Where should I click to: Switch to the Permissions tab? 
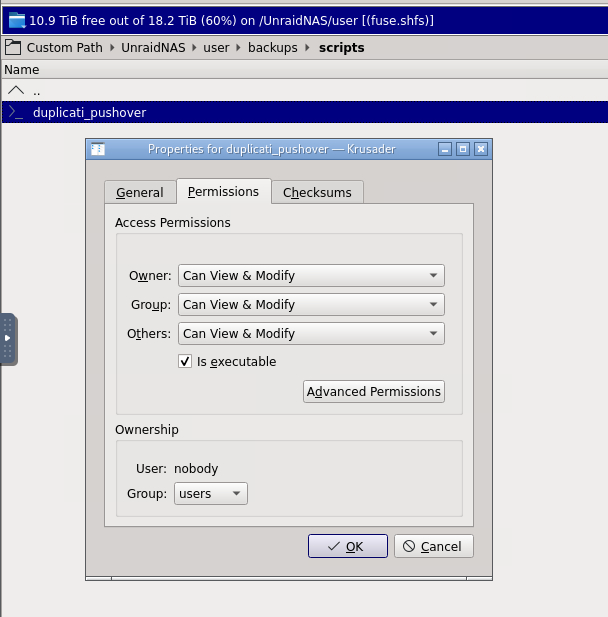click(x=224, y=192)
